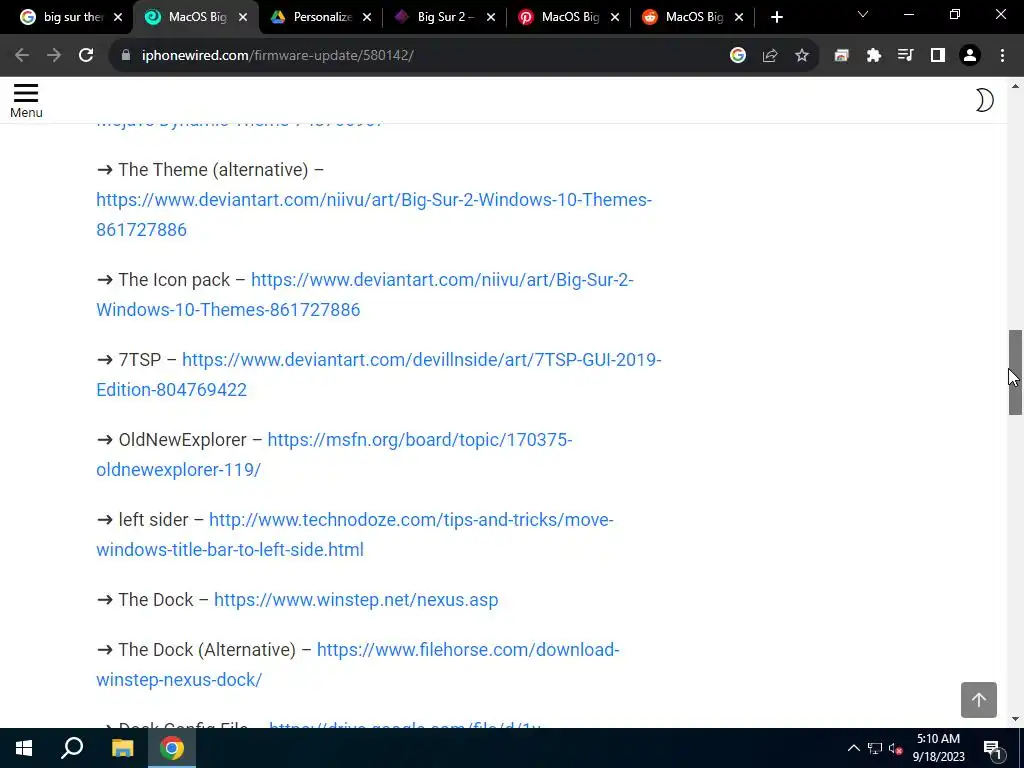Open the tab search chevron
Screen dimensions: 1024x768
tap(863, 14)
